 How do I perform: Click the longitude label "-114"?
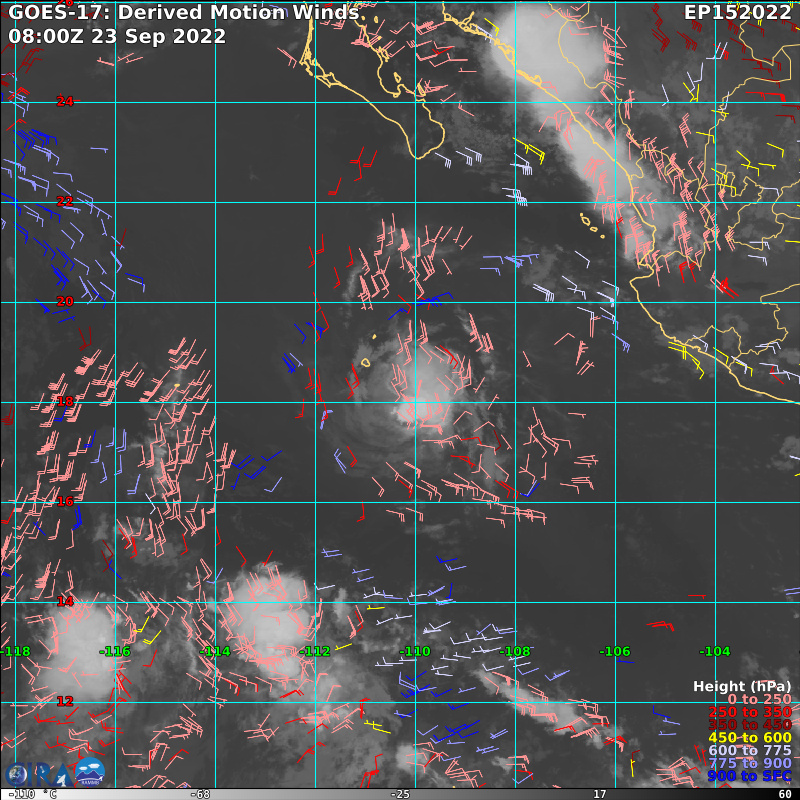[215, 652]
